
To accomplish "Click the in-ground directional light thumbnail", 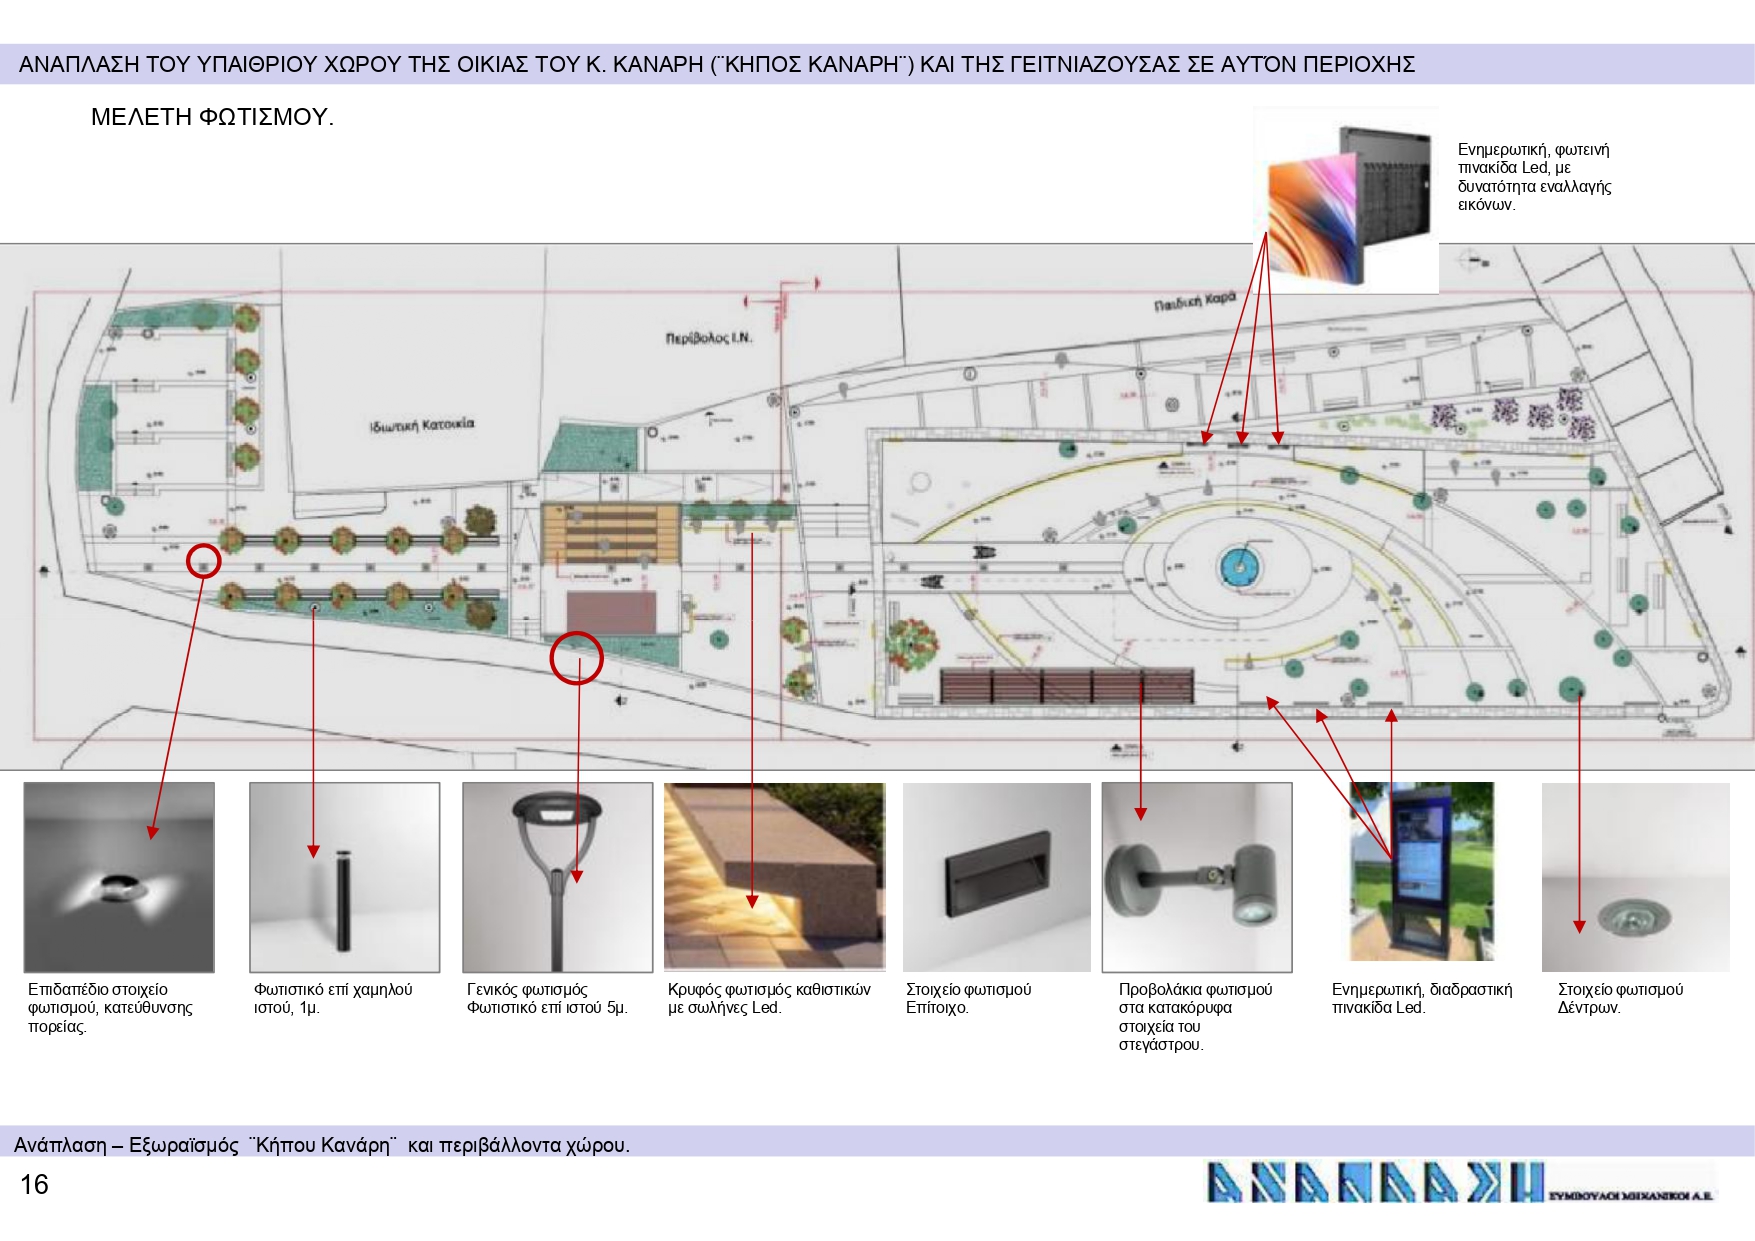I will pos(119,877).
